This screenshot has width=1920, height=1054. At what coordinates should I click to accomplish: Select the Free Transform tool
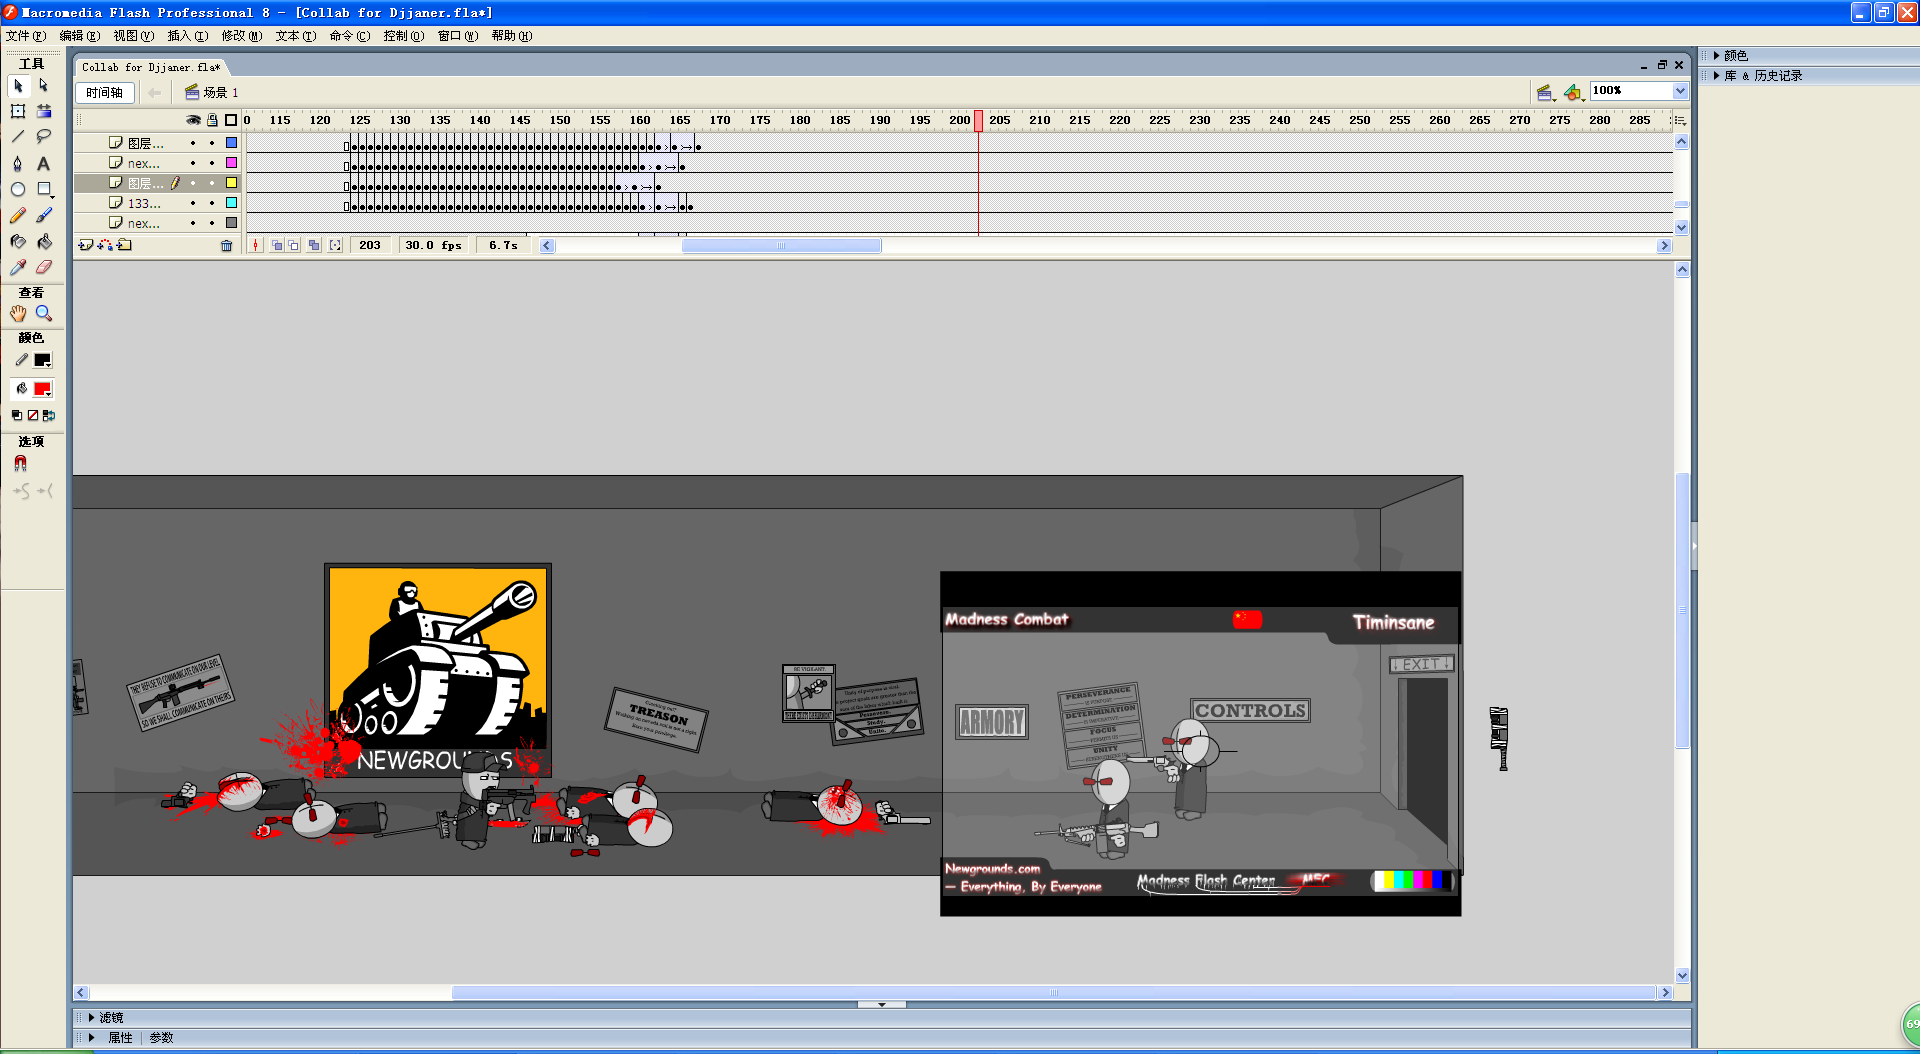click(x=18, y=111)
